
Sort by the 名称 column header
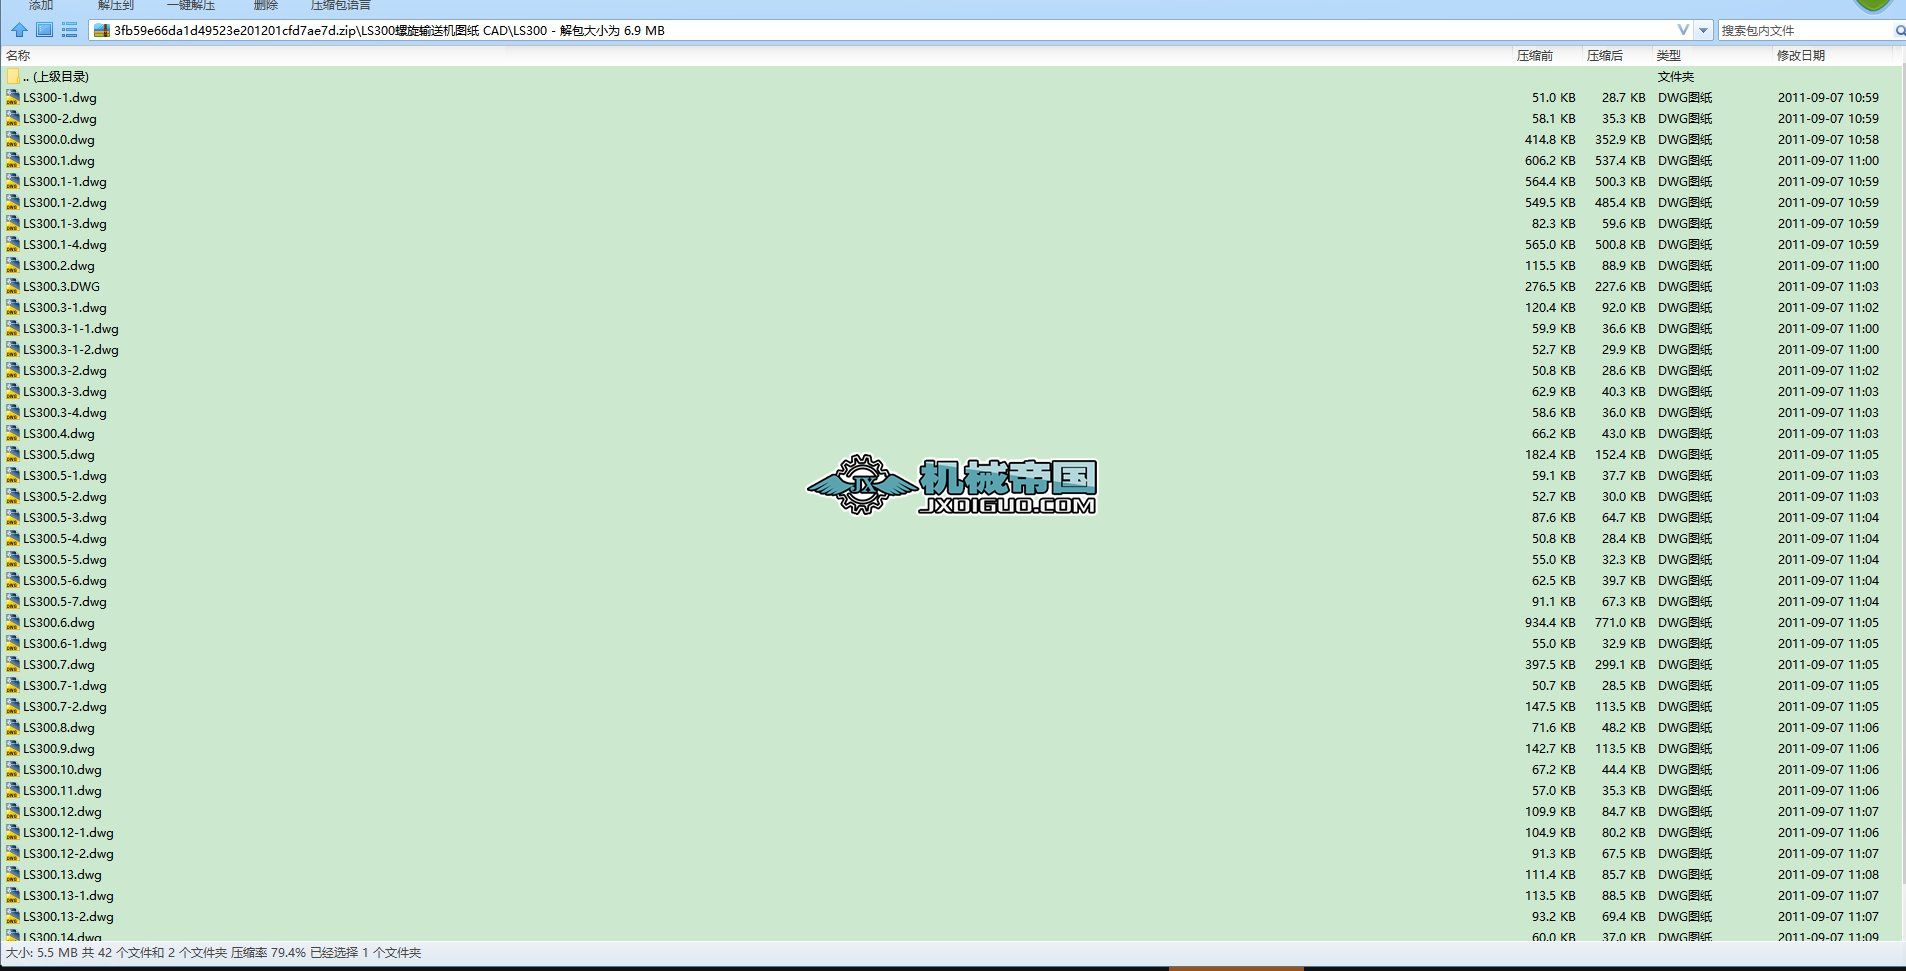click(18, 56)
